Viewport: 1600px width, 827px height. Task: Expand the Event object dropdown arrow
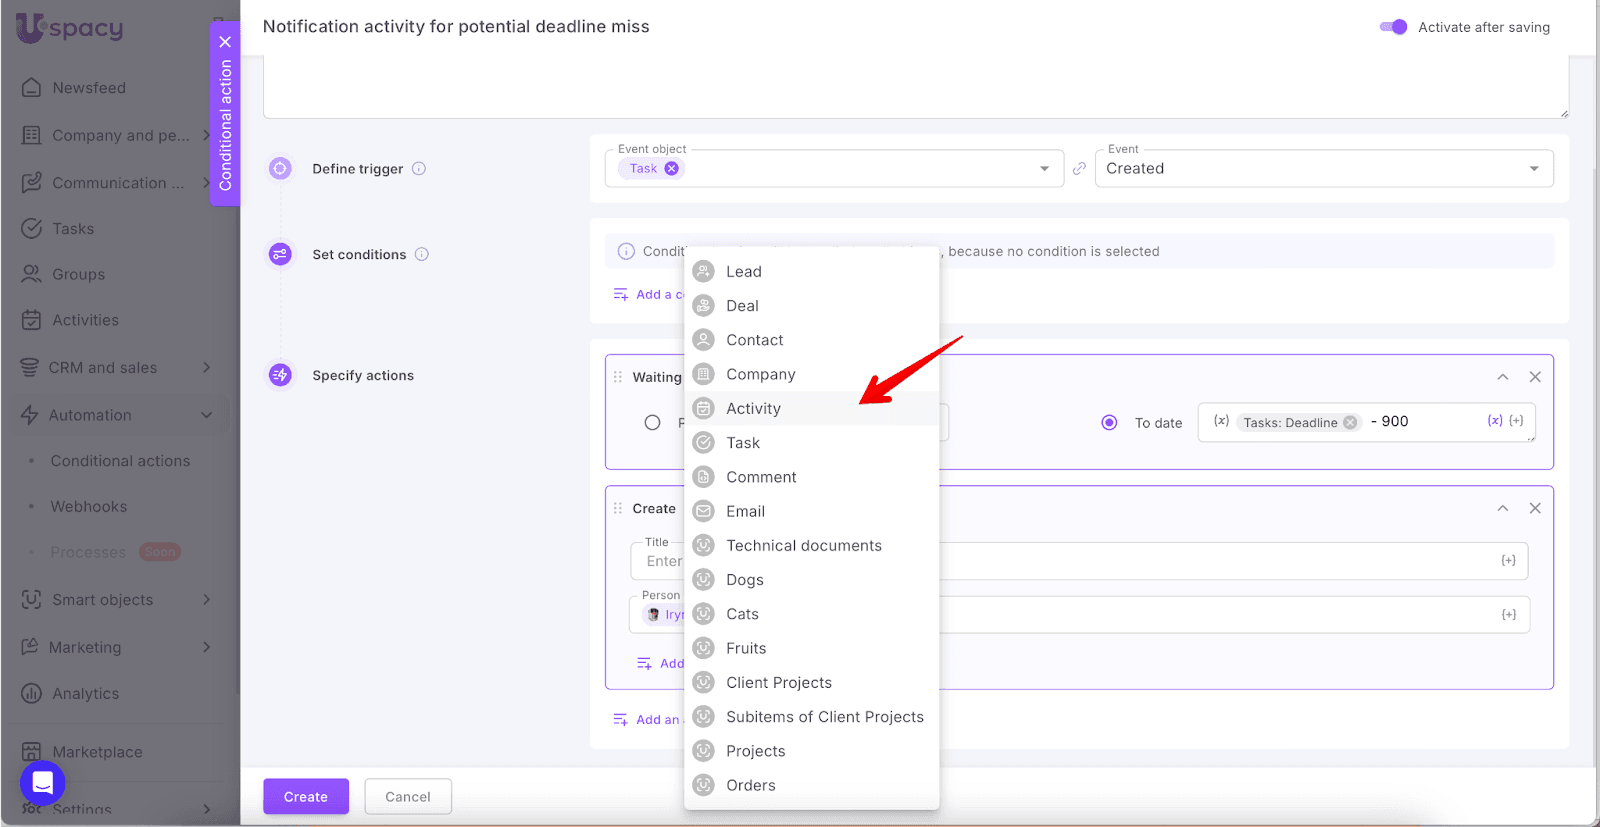pos(1044,169)
